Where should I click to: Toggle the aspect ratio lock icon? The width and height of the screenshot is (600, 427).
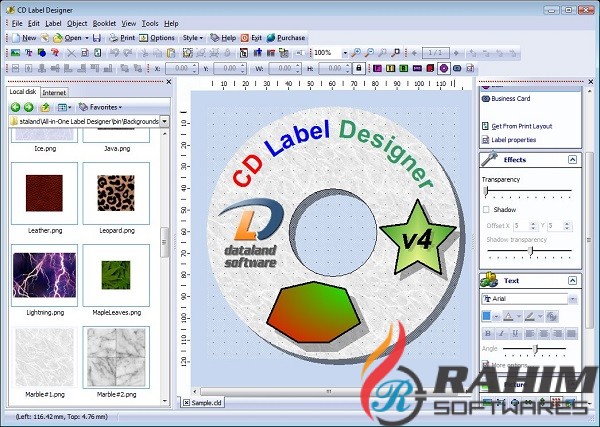[x=359, y=68]
